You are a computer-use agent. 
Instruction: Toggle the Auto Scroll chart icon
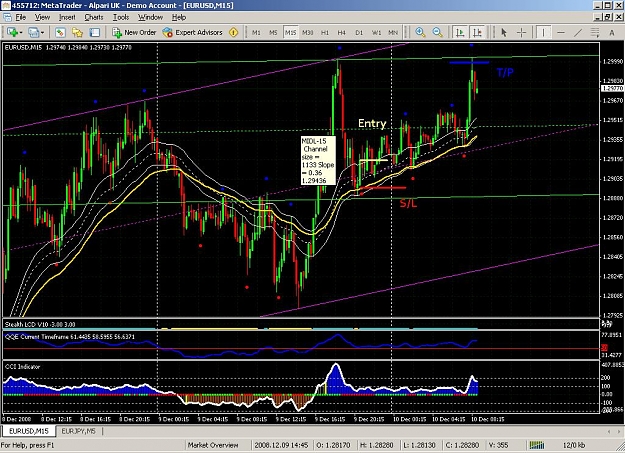(x=460, y=32)
